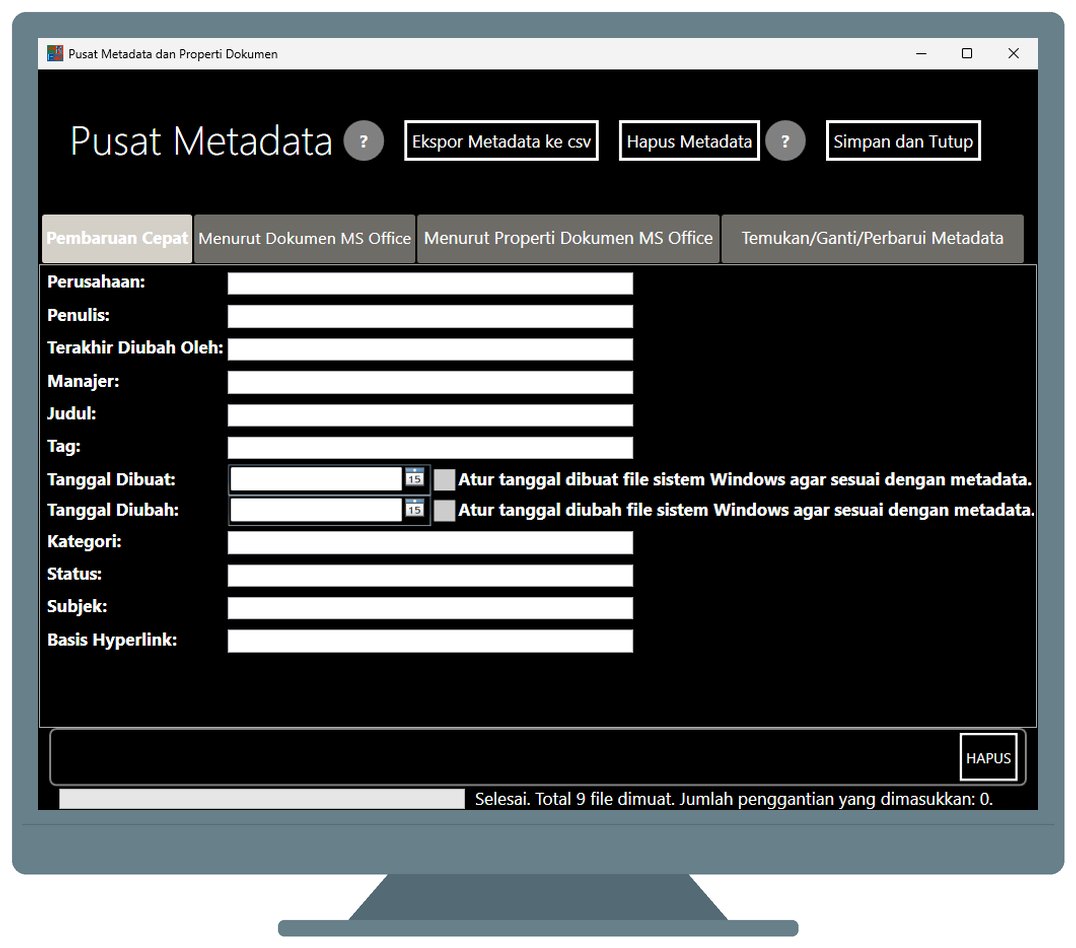
Task: Open the Menurut Dokumen MS Office tab
Action: click(x=305, y=238)
